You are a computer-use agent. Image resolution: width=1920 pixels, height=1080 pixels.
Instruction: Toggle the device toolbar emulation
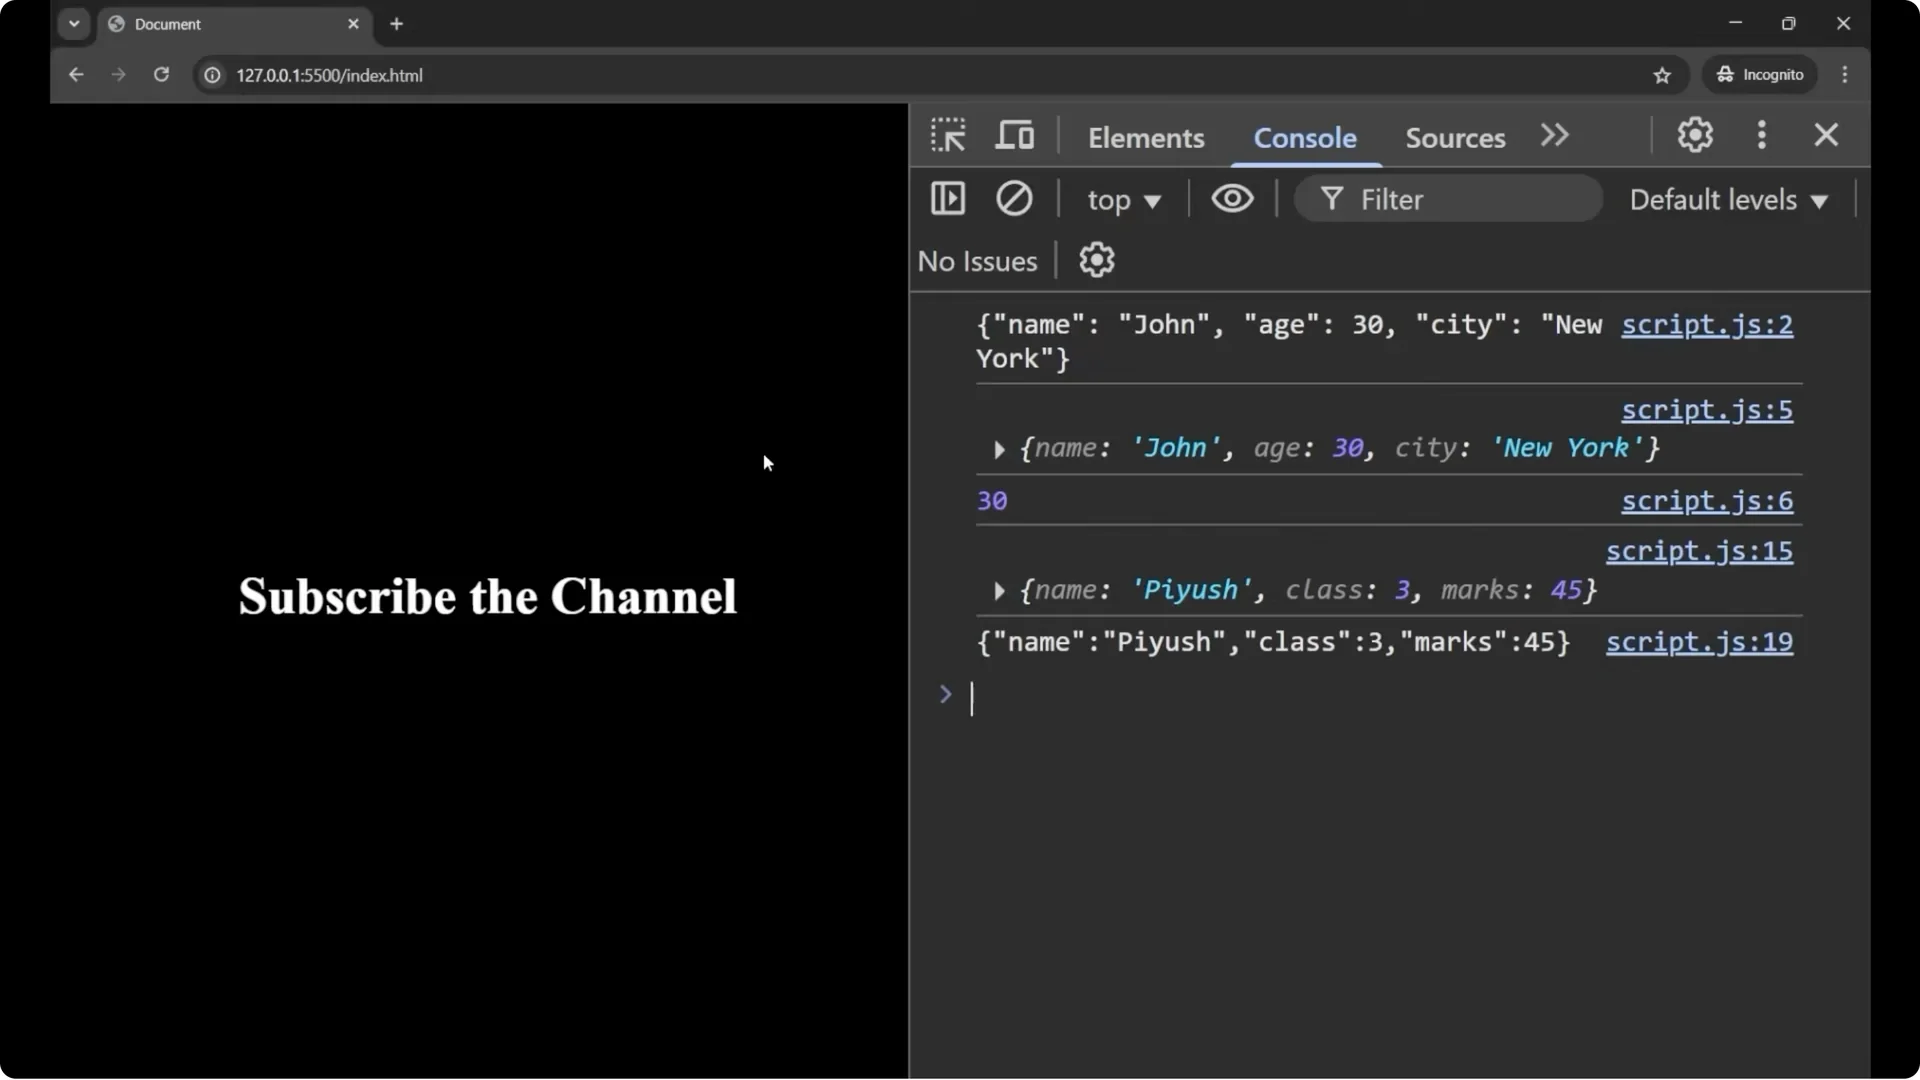1015,134
